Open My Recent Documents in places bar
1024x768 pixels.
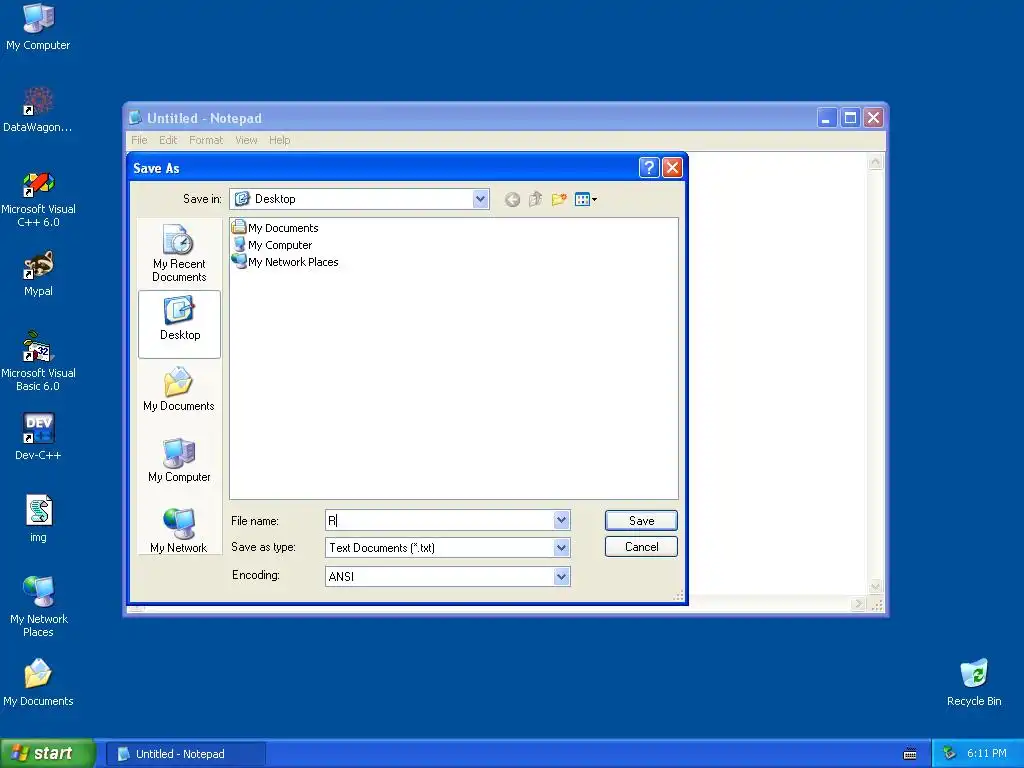[x=179, y=253]
